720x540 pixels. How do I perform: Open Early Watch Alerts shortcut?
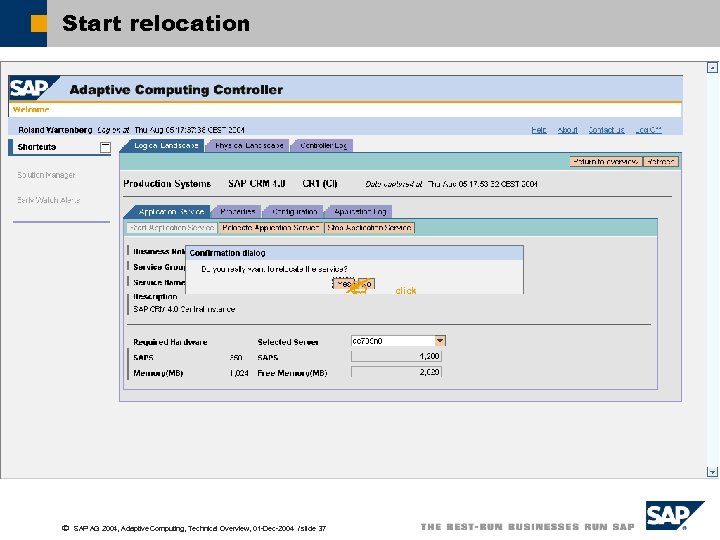(49, 200)
